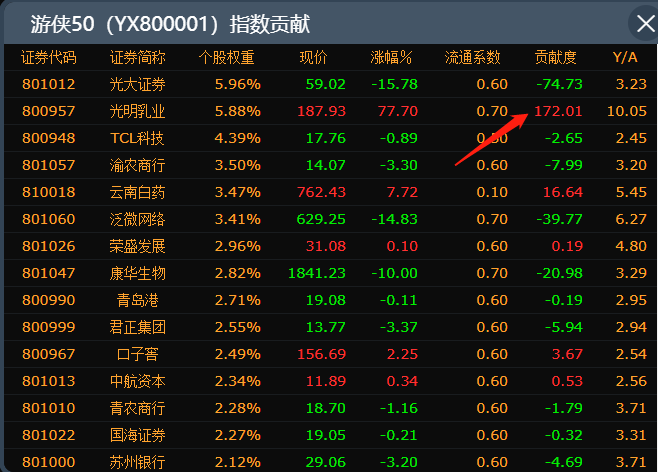
Task: Select stock code 800948
Action: tap(49, 138)
